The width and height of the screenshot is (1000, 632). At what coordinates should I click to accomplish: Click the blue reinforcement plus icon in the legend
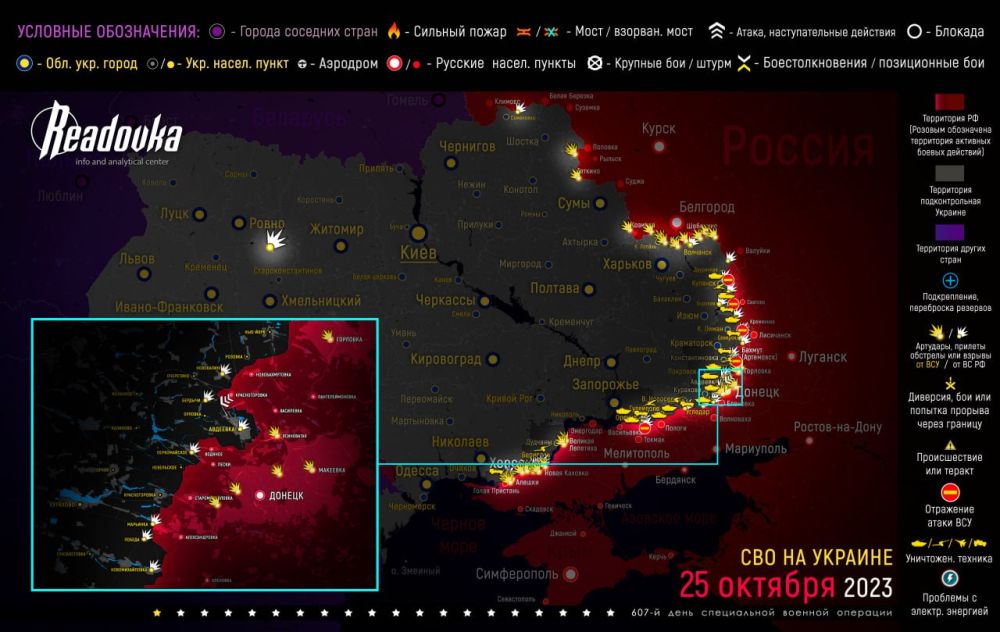coord(950,281)
